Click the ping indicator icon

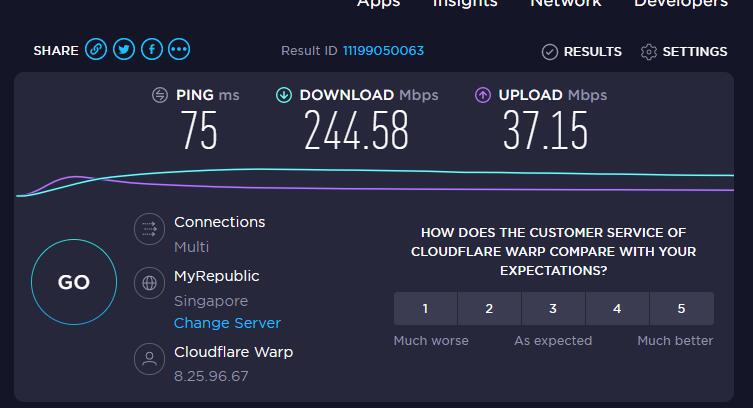[160, 95]
